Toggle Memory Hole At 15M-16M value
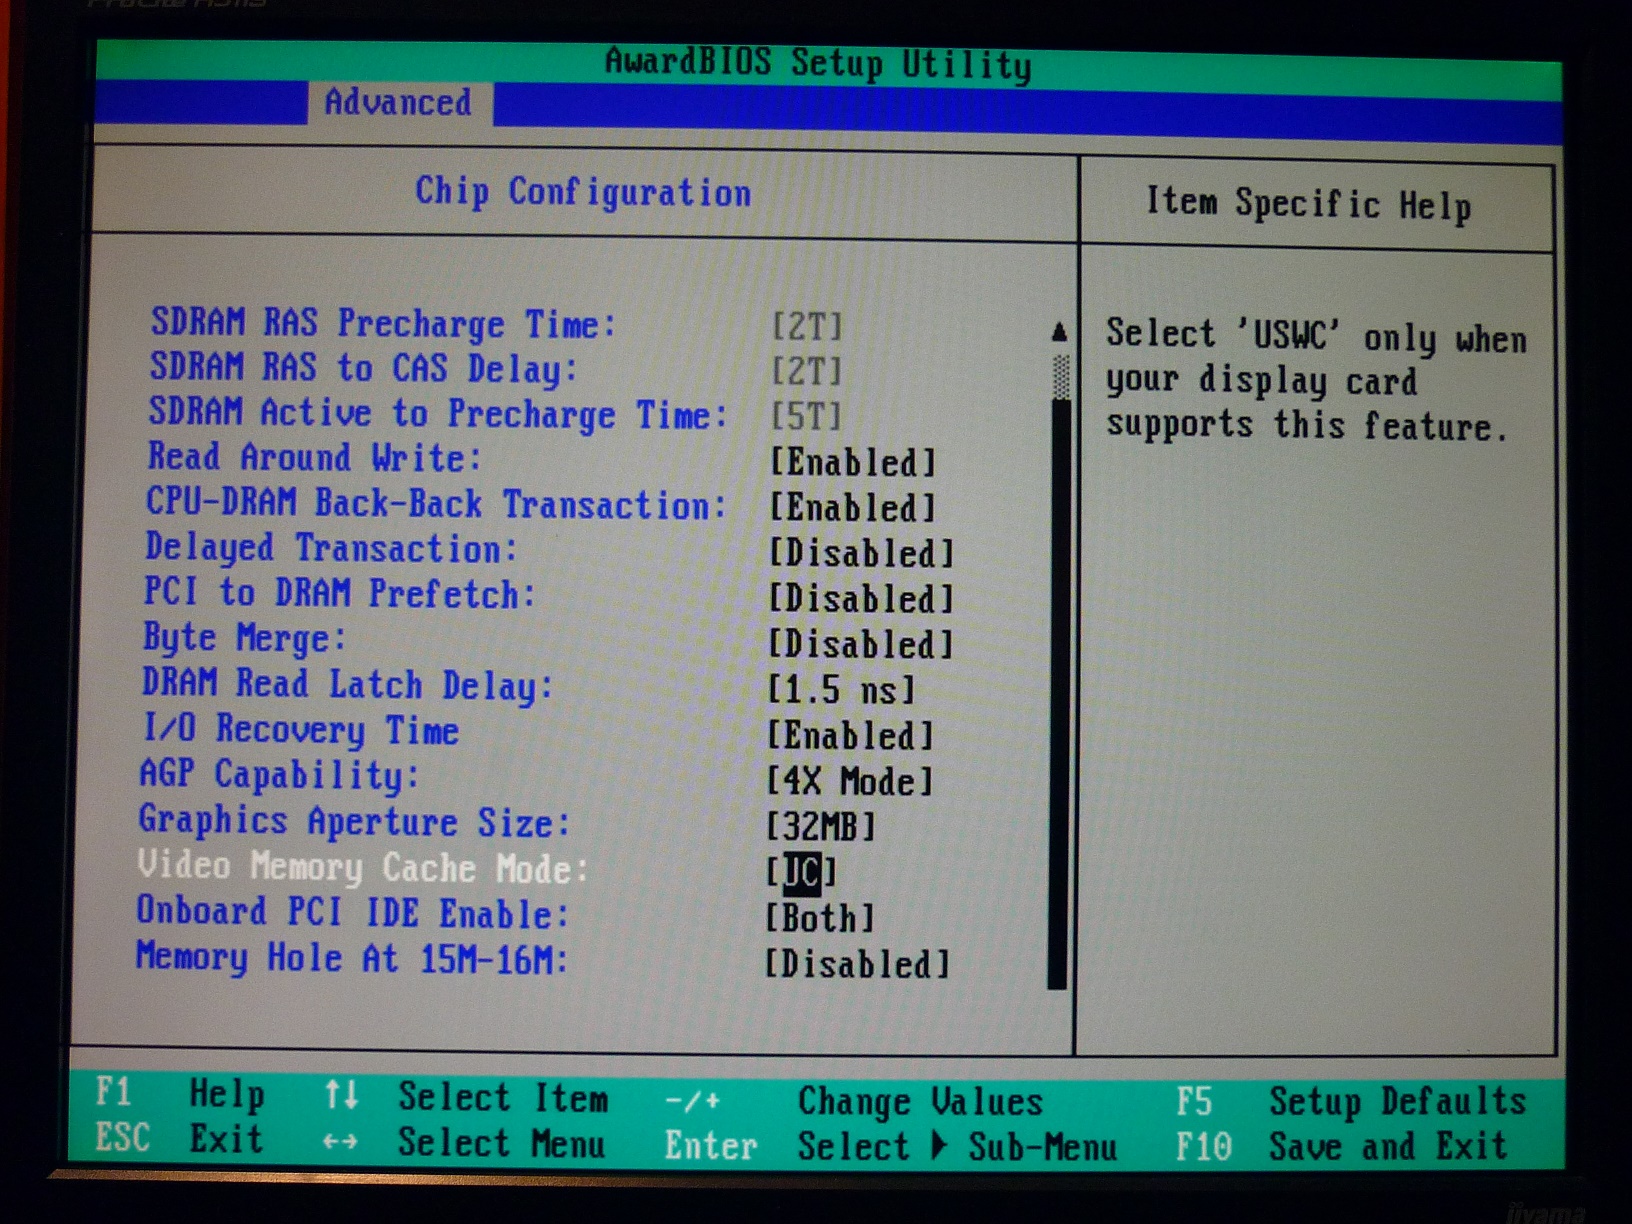This screenshot has height=1224, width=1632. (x=858, y=964)
